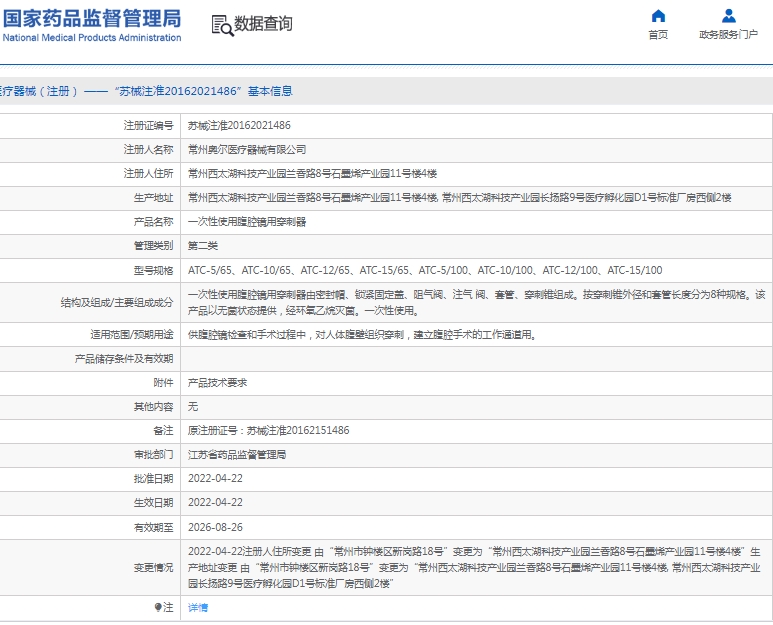Click the approving department 江苏省药品监督管理局

[237, 454]
